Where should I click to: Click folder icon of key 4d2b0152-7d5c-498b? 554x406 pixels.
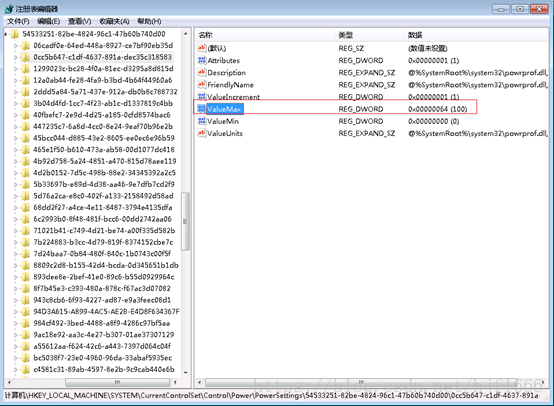click(x=25, y=173)
